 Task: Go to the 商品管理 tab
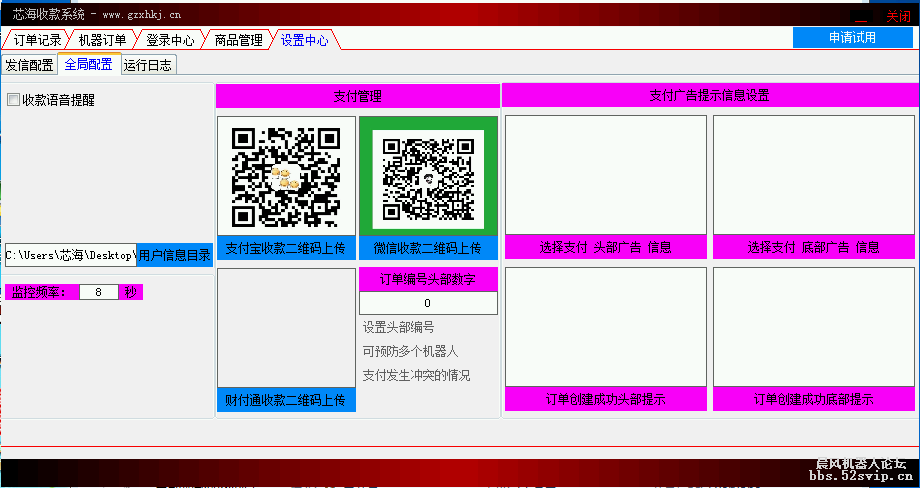238,40
